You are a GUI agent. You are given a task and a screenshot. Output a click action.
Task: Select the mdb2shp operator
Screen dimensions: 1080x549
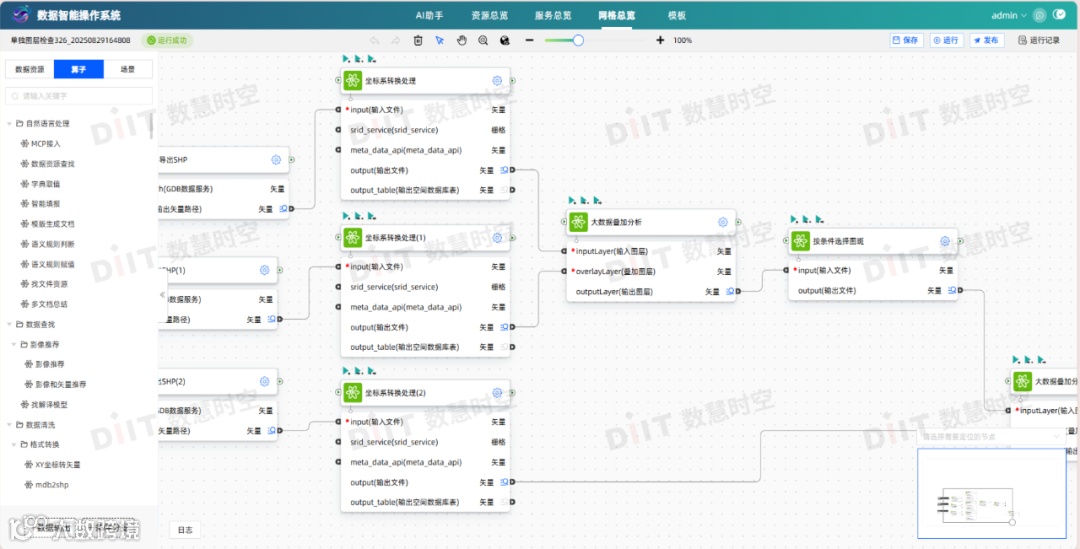46,485
